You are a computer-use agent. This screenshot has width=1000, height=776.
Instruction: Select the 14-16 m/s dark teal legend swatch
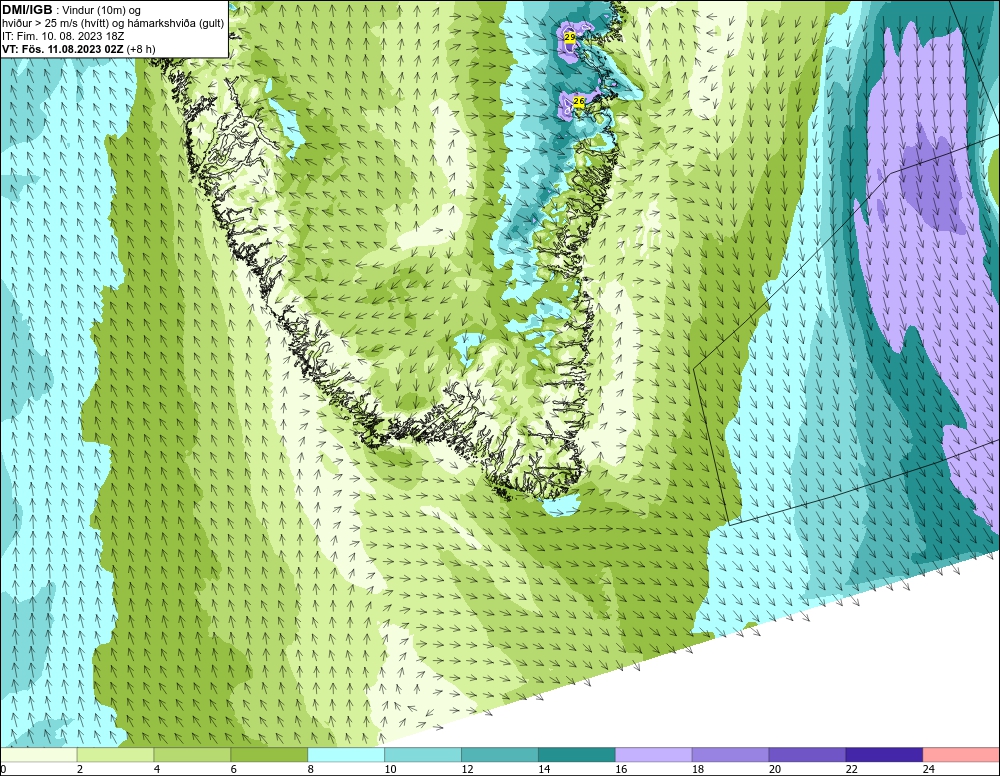pos(577,755)
